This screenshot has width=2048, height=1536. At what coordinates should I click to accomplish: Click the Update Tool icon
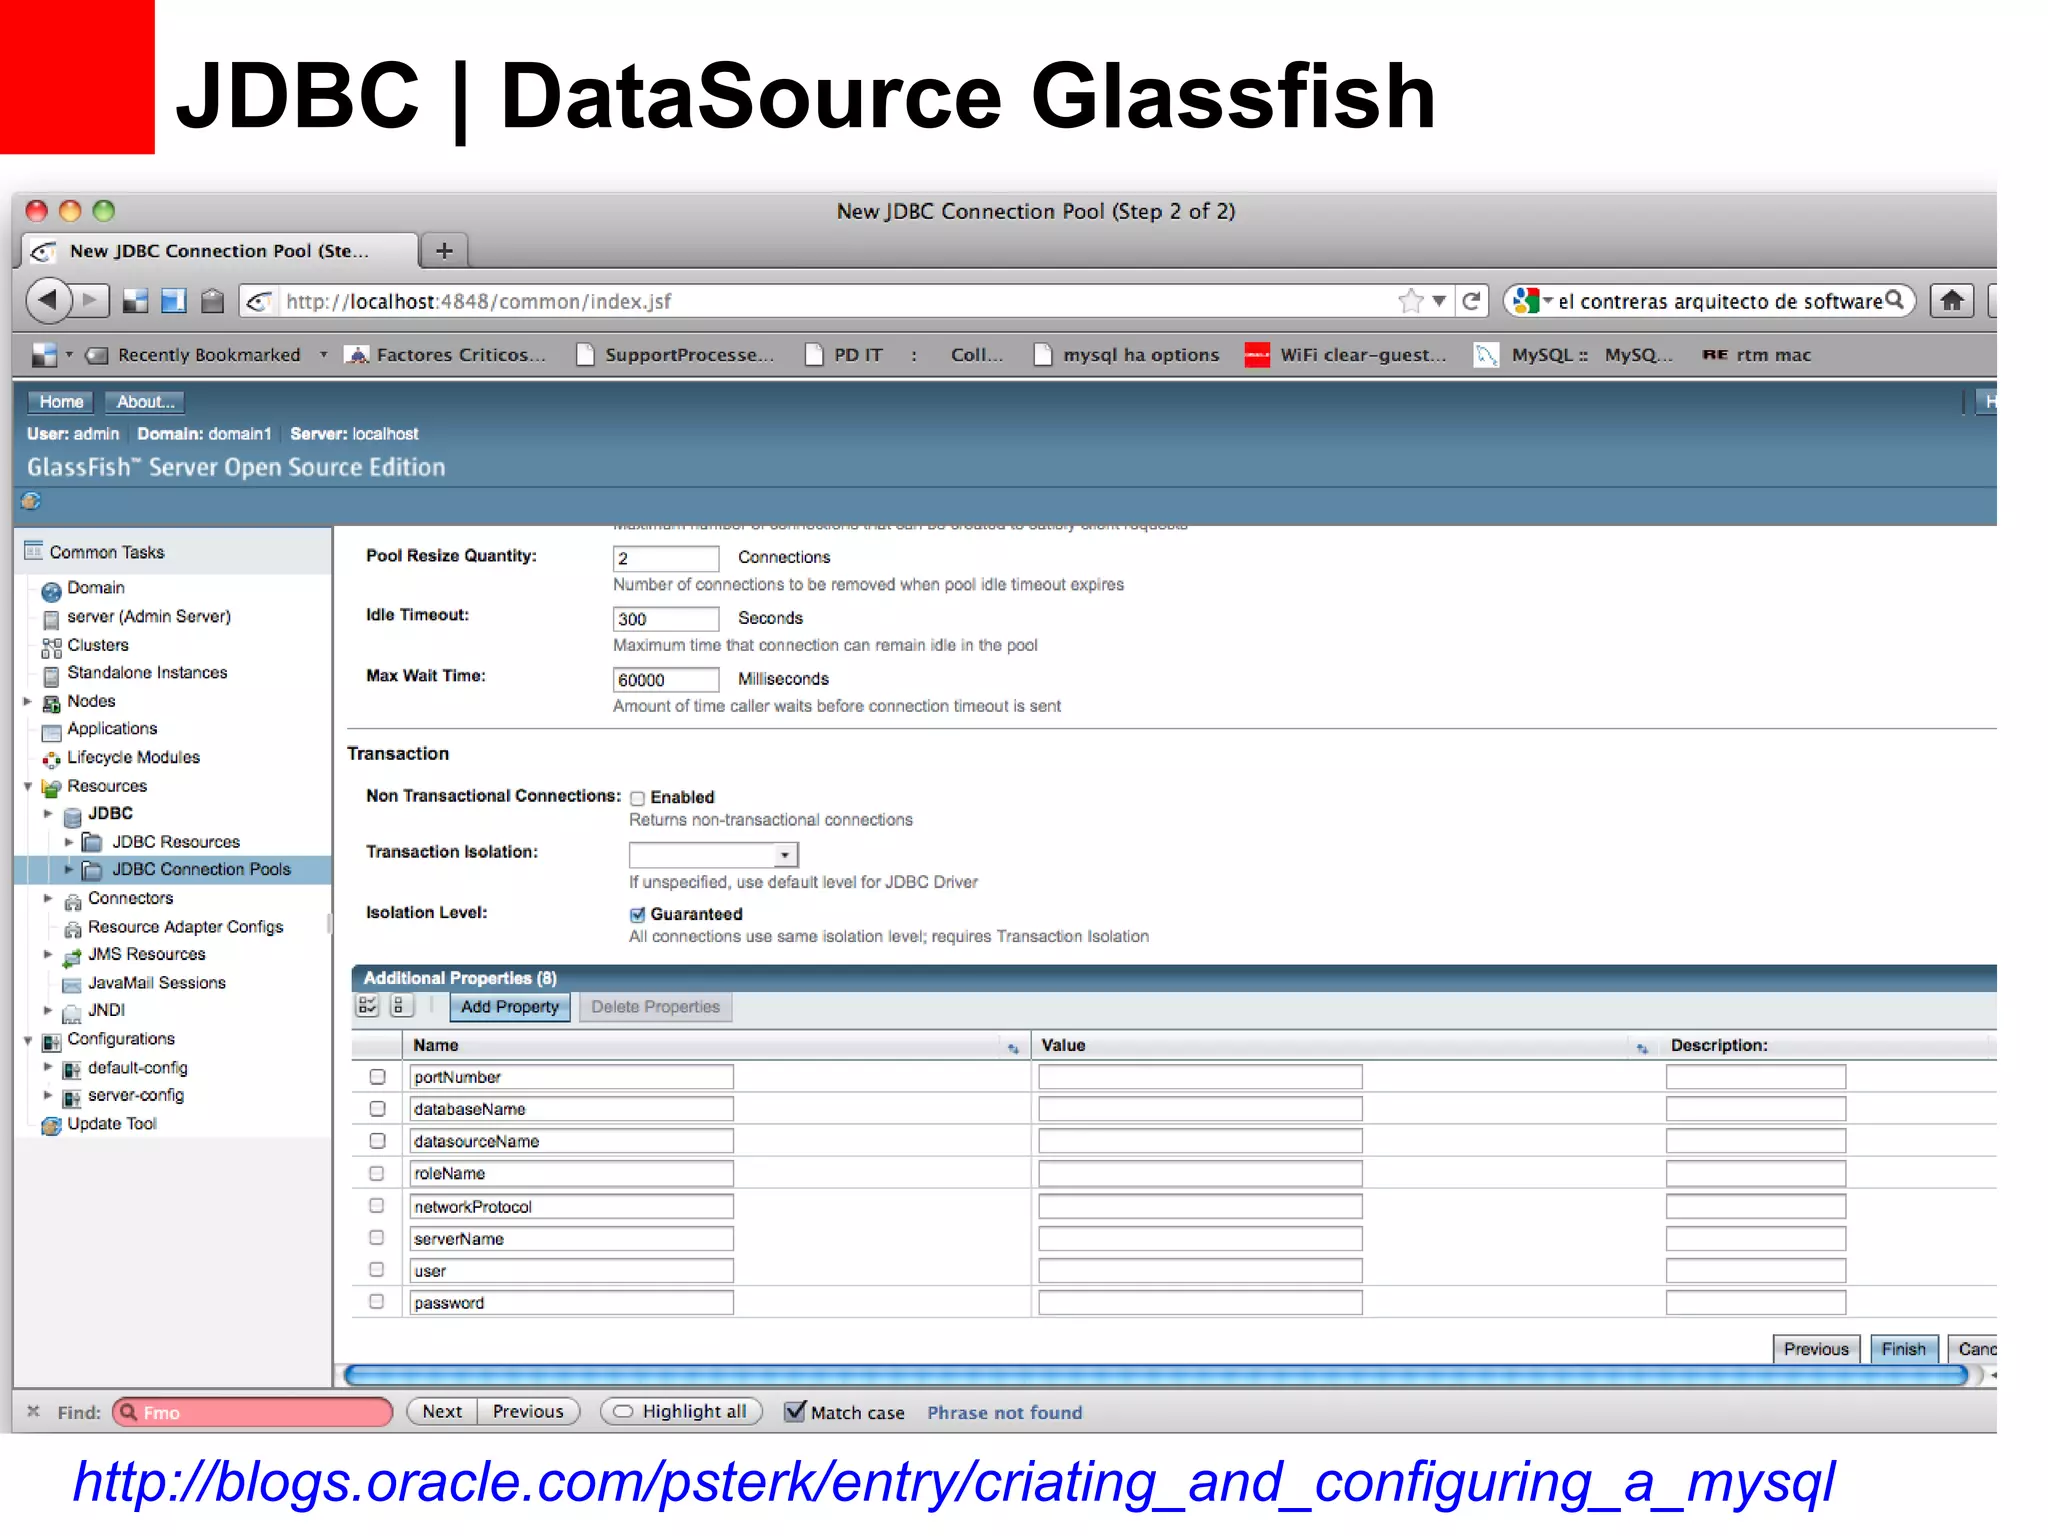pos(51,1126)
